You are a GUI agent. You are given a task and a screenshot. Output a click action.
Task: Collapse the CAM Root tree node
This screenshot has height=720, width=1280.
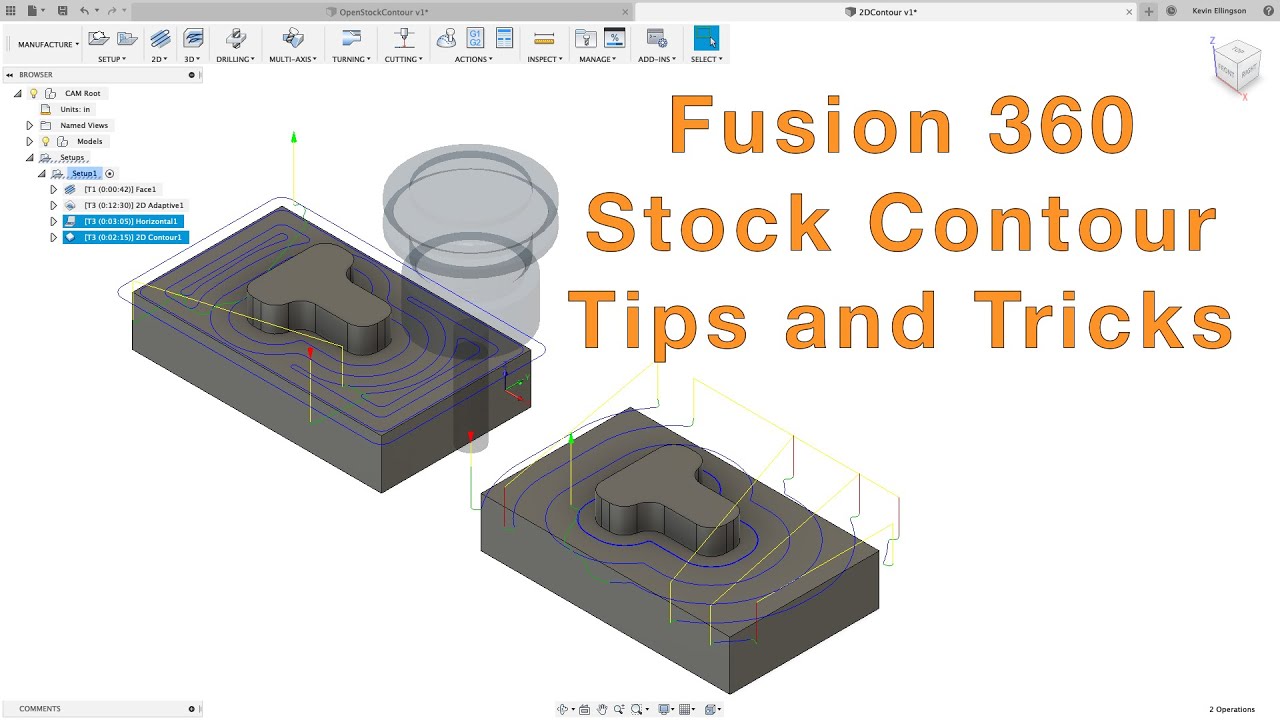18,93
